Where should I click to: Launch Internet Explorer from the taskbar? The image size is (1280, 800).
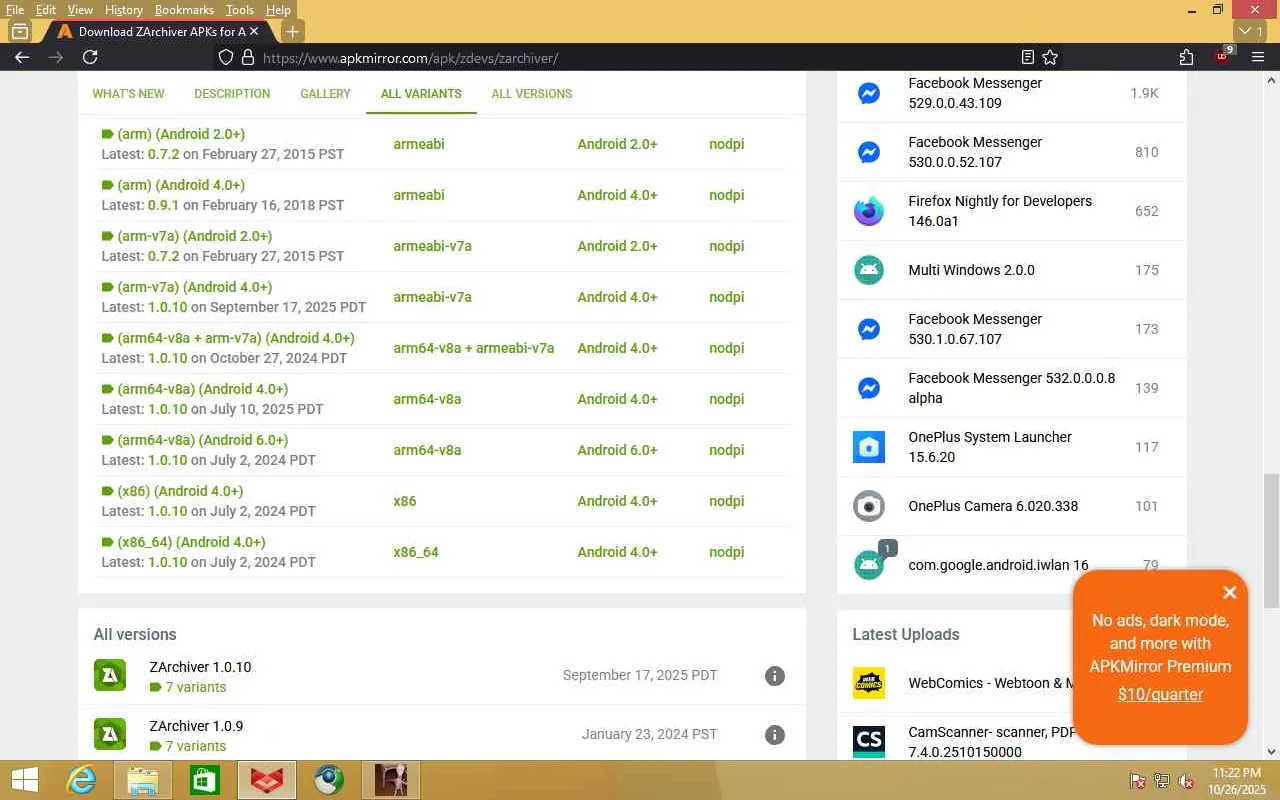[81, 780]
